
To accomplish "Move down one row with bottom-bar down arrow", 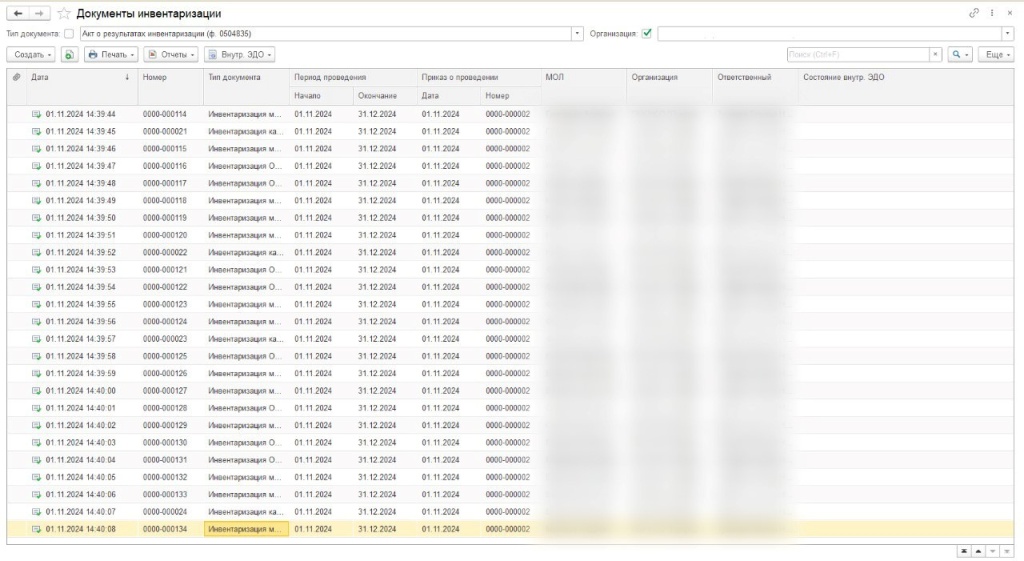I will (x=993, y=552).
